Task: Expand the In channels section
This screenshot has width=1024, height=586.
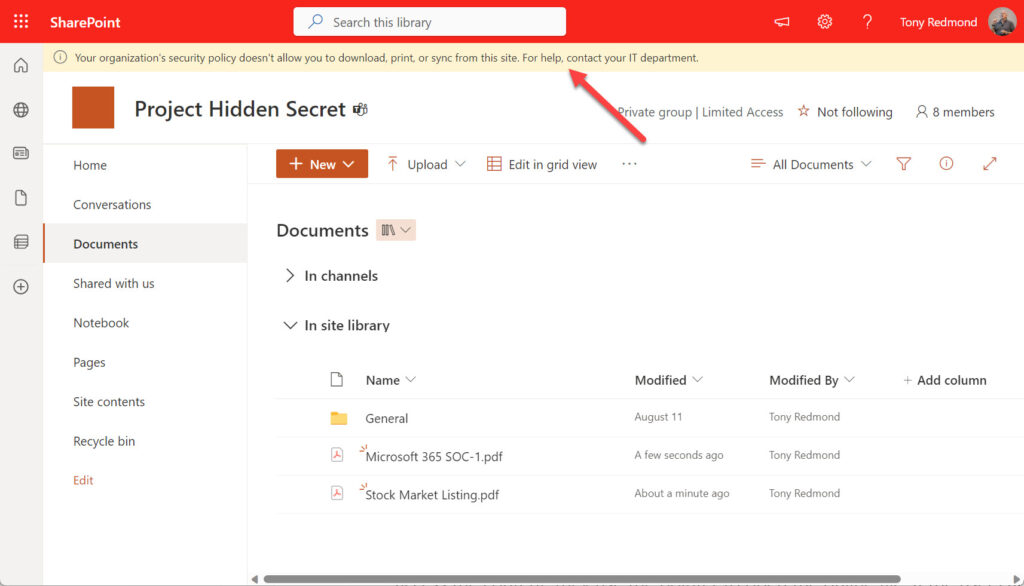Action: [290, 276]
